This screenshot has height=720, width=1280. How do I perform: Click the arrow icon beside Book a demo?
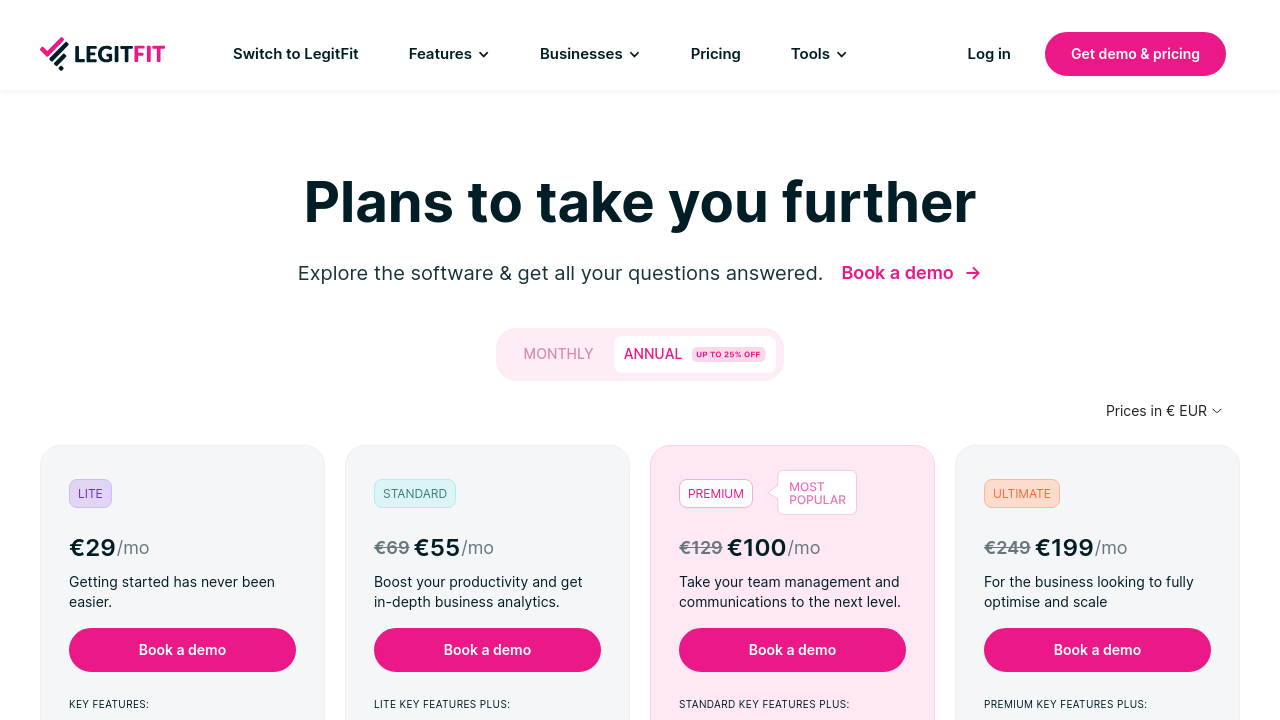click(x=973, y=273)
